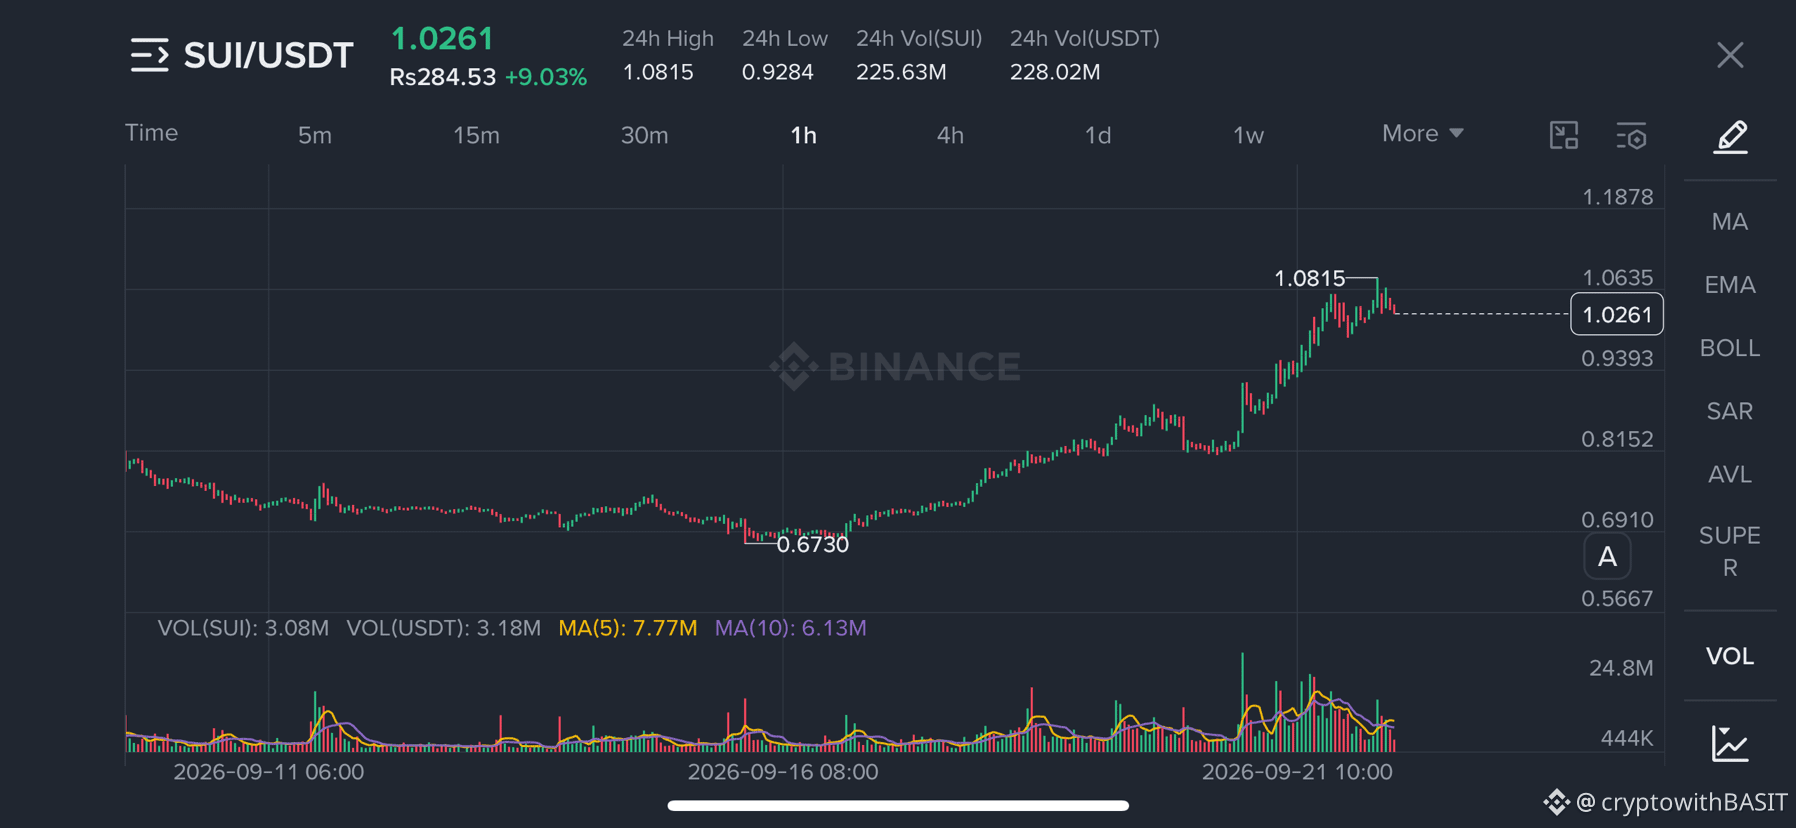This screenshot has width=1796, height=828.
Task: Toggle the auto-scale A button
Action: [1607, 557]
